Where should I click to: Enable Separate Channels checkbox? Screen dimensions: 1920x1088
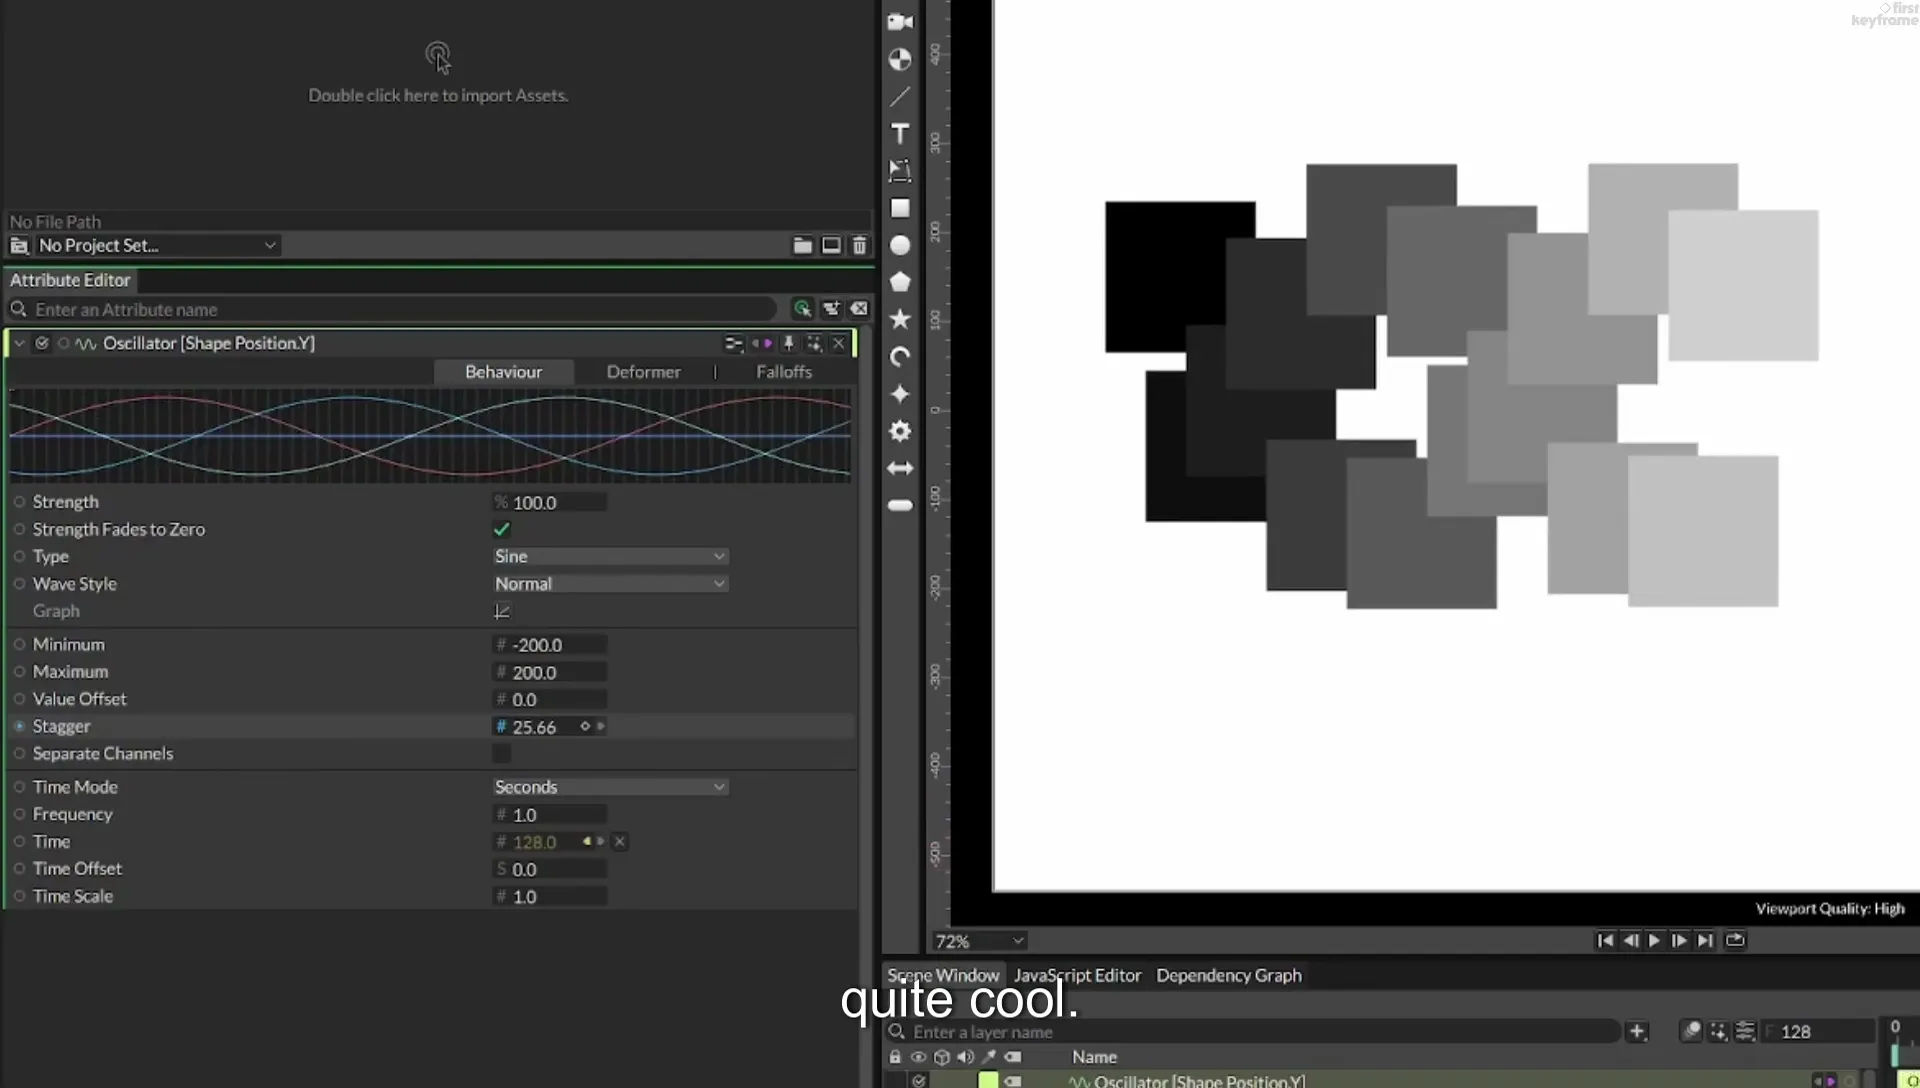coord(502,753)
